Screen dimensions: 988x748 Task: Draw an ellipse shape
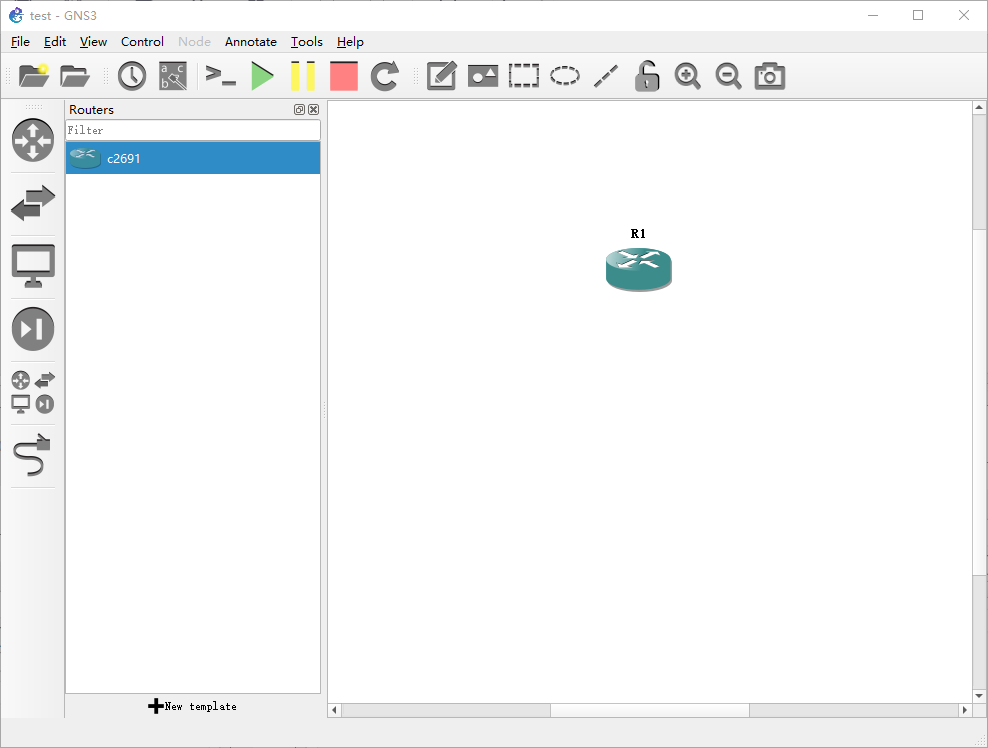click(x=565, y=76)
